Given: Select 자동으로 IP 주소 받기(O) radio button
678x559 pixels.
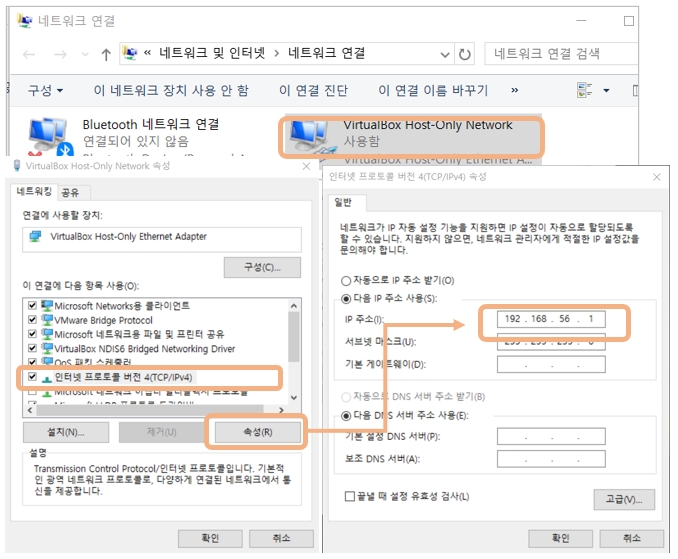Looking at the screenshot, I should pyautogui.click(x=345, y=281).
